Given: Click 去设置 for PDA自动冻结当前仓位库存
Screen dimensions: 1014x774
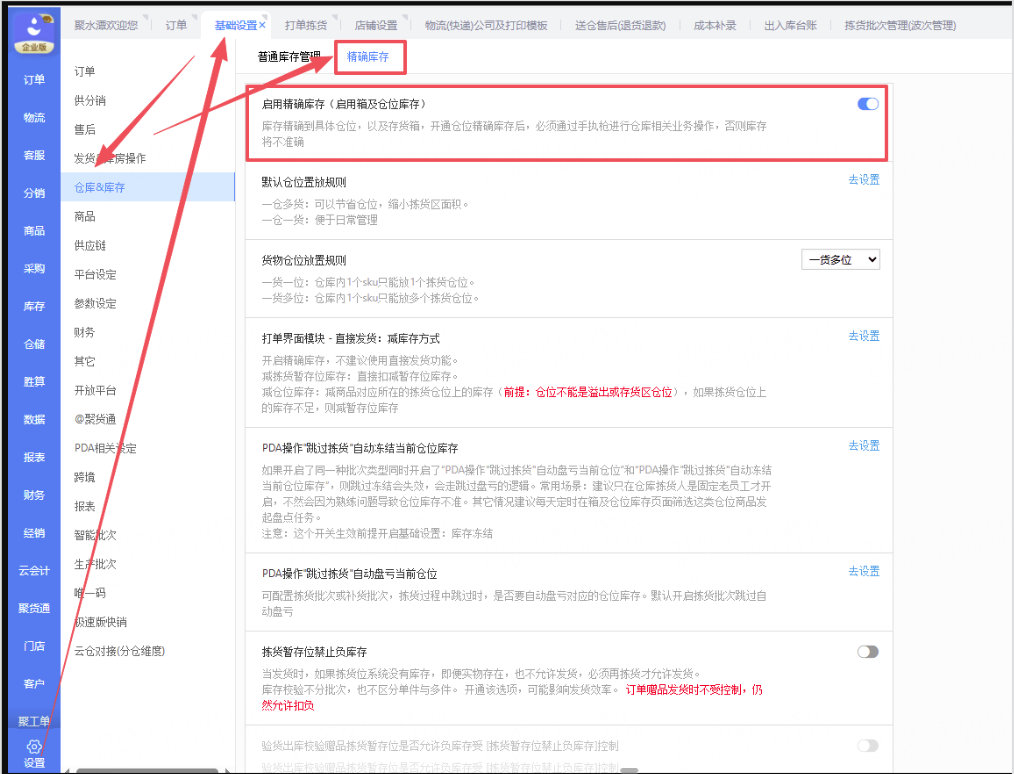Looking at the screenshot, I should [x=863, y=446].
